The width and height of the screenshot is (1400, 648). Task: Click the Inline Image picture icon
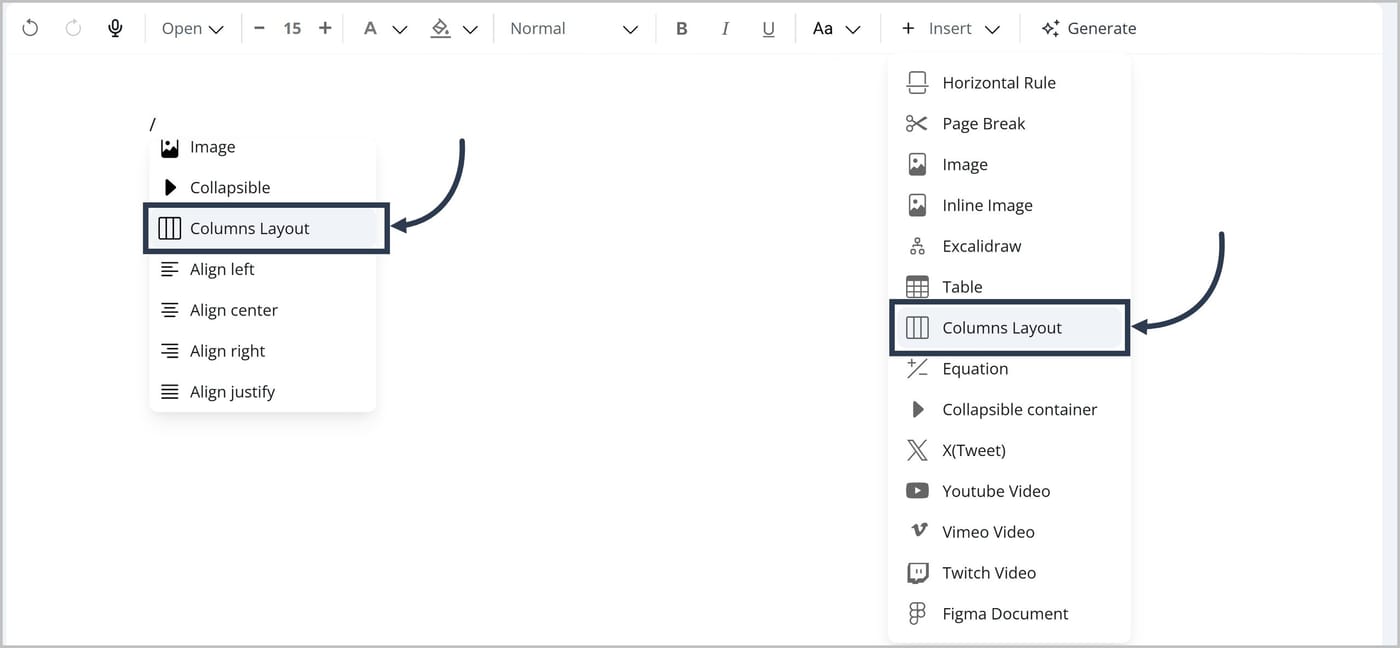click(x=917, y=206)
